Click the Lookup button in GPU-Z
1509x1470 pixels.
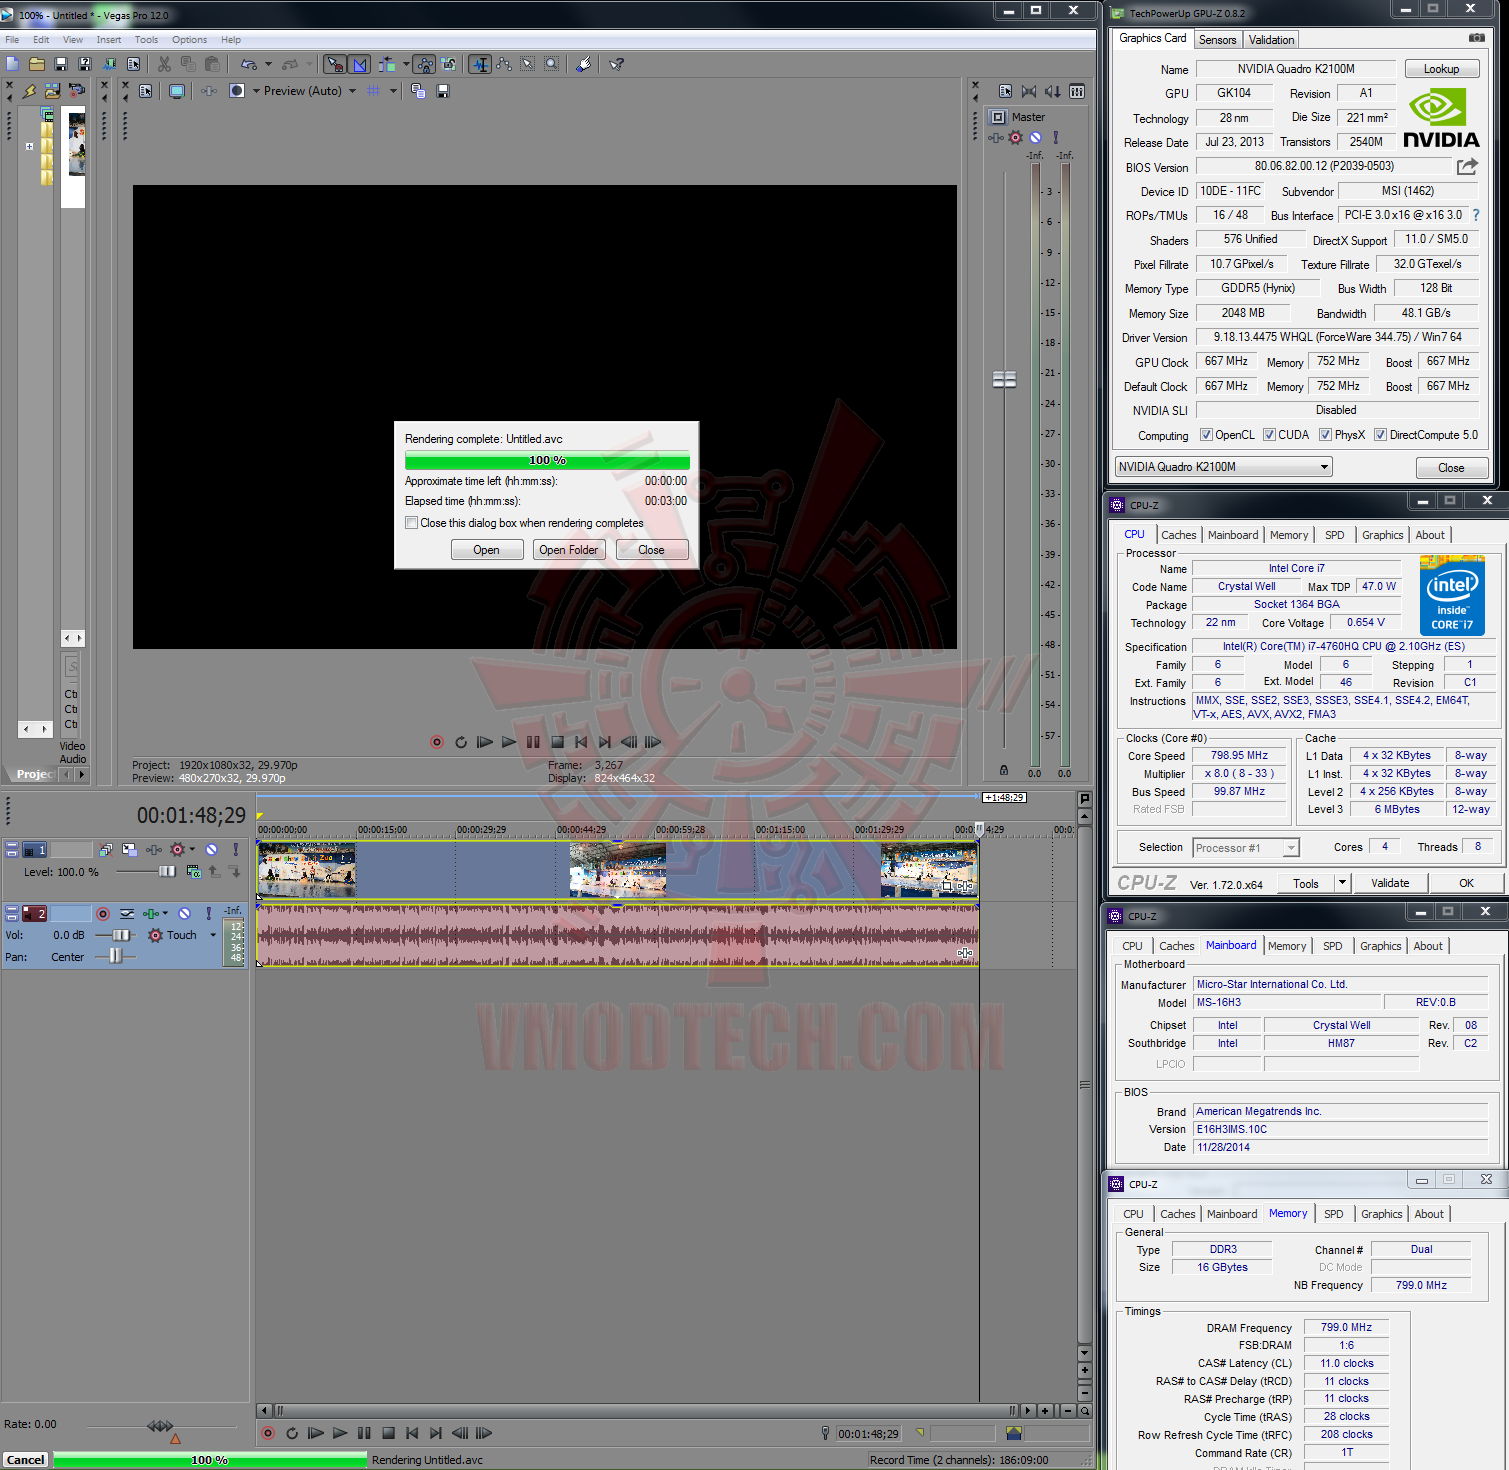click(x=1441, y=69)
